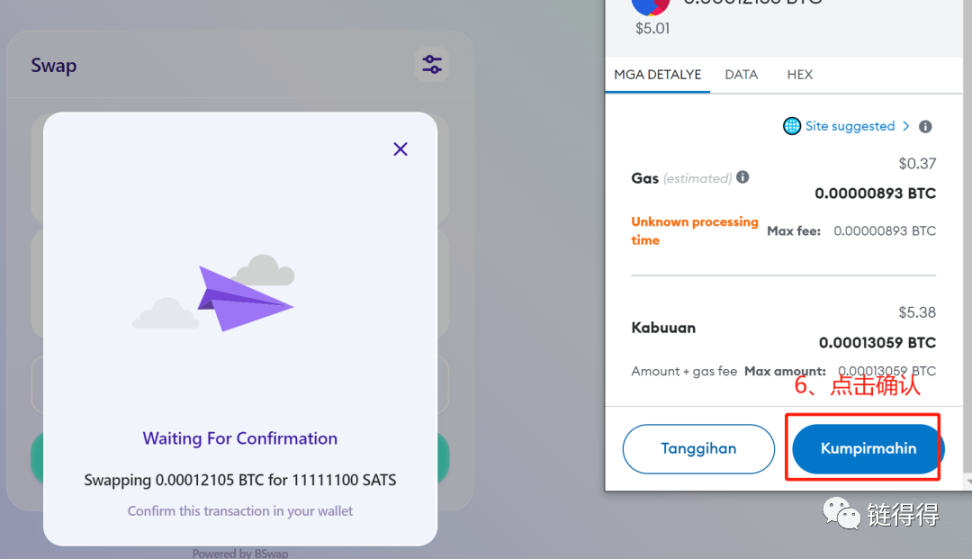Click the Tanggihan reject button

coord(699,449)
